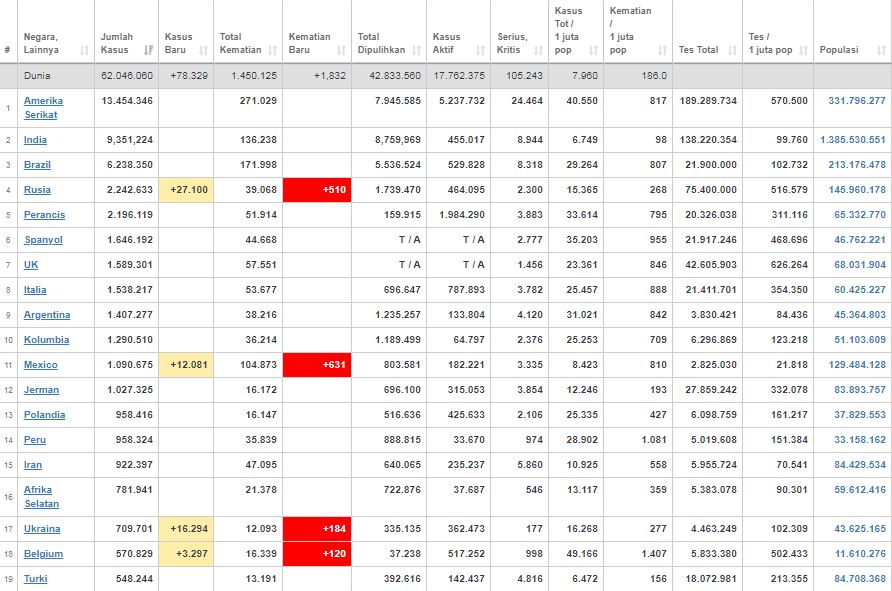Open India population 1.385.530.551 link
The width and height of the screenshot is (892, 591).
click(853, 140)
